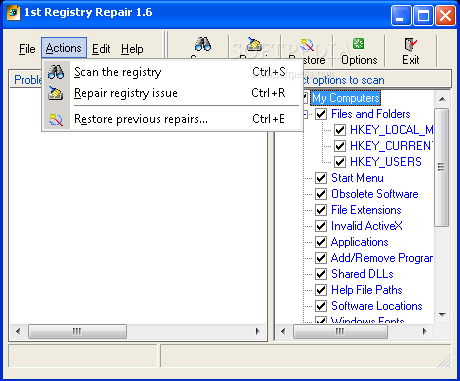Click the Restore toolbar icon
The height and width of the screenshot is (381, 460).
pos(307,44)
